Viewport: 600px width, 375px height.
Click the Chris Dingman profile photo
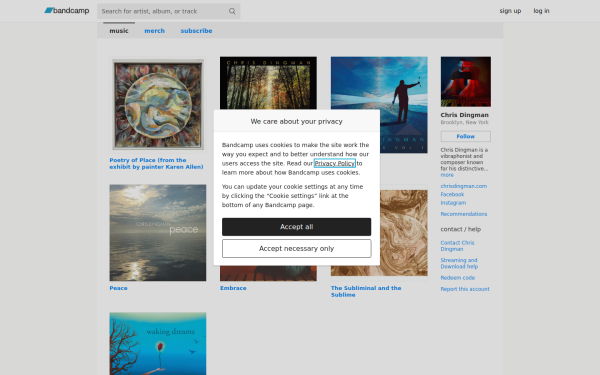[466, 82]
